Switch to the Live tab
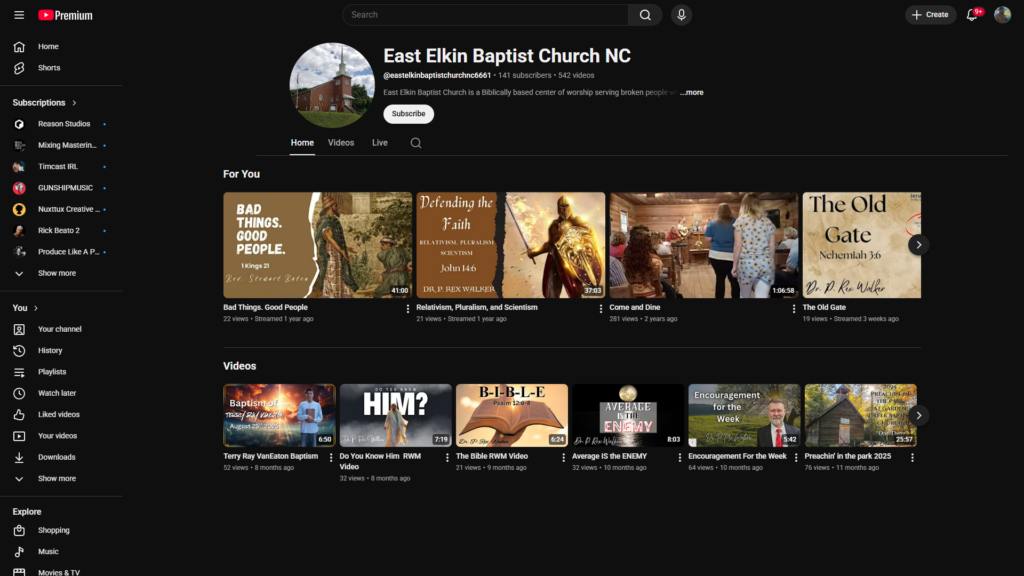This screenshot has width=1024, height=576. click(380, 143)
